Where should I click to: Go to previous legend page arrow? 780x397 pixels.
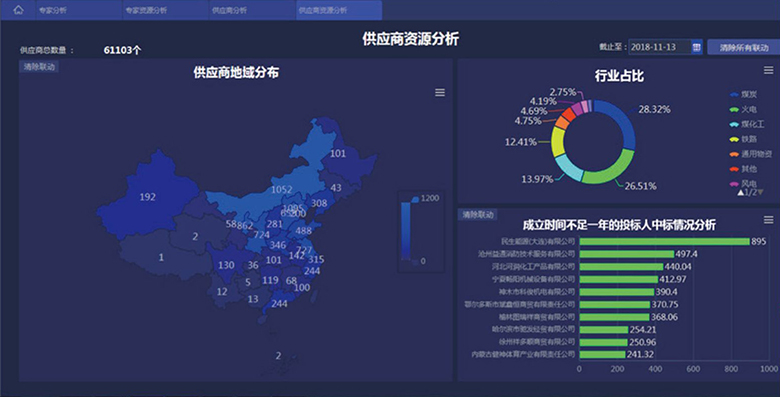coord(741,193)
